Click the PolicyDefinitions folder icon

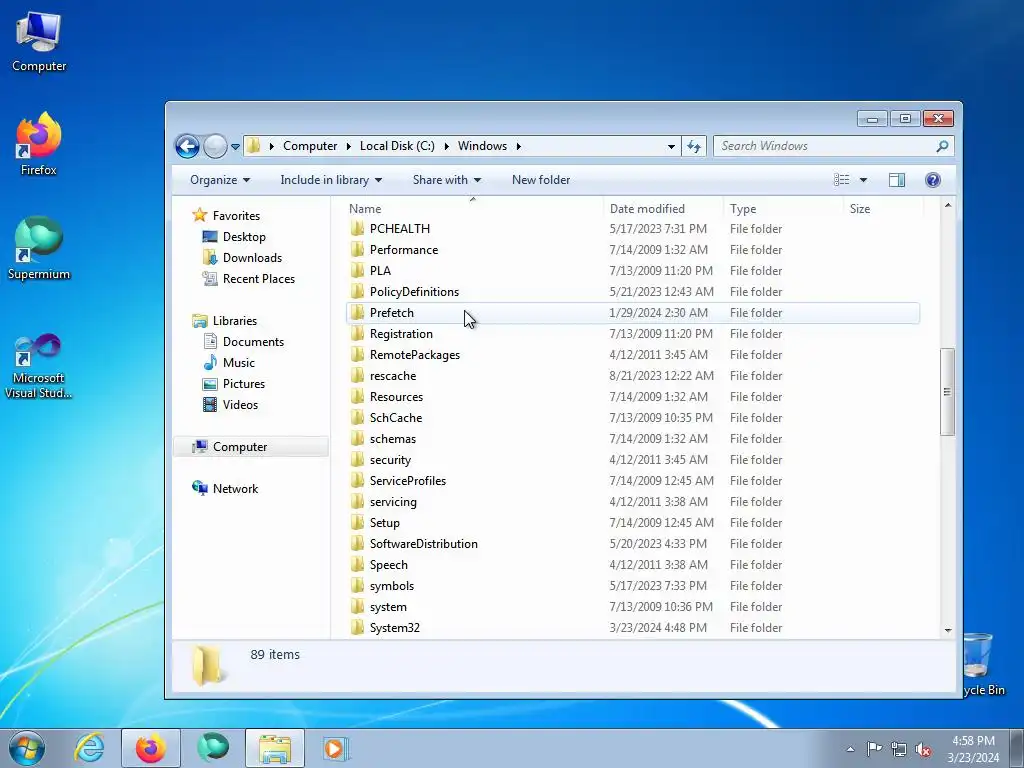coord(357,291)
